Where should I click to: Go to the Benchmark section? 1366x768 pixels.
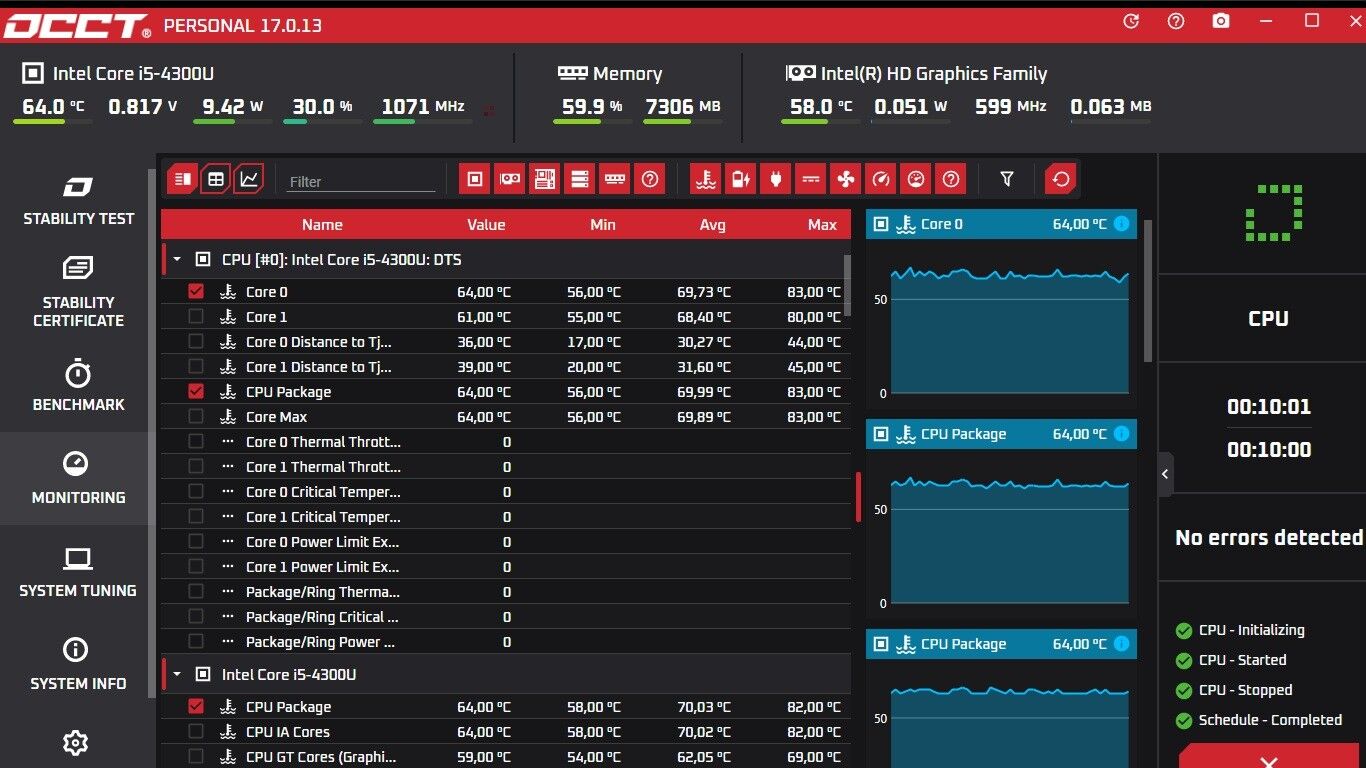coord(78,386)
